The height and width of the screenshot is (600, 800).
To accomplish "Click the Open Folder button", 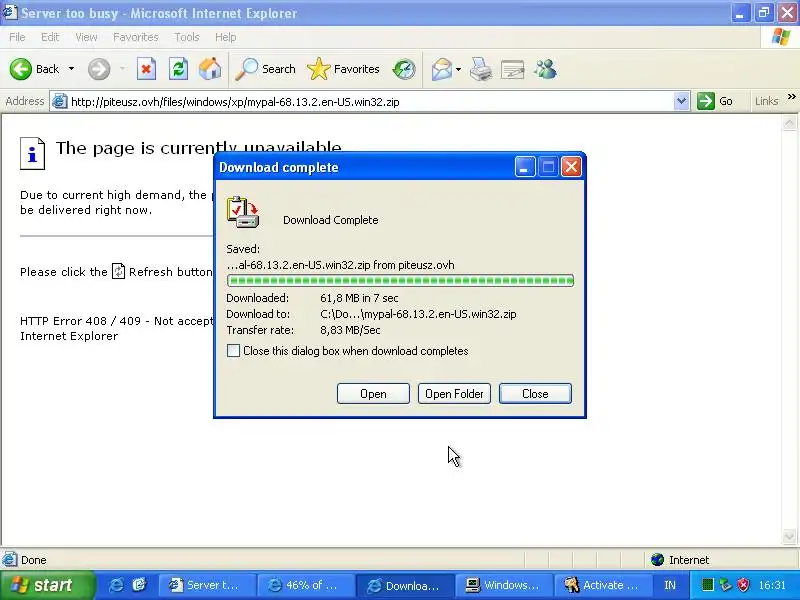I will (x=454, y=393).
